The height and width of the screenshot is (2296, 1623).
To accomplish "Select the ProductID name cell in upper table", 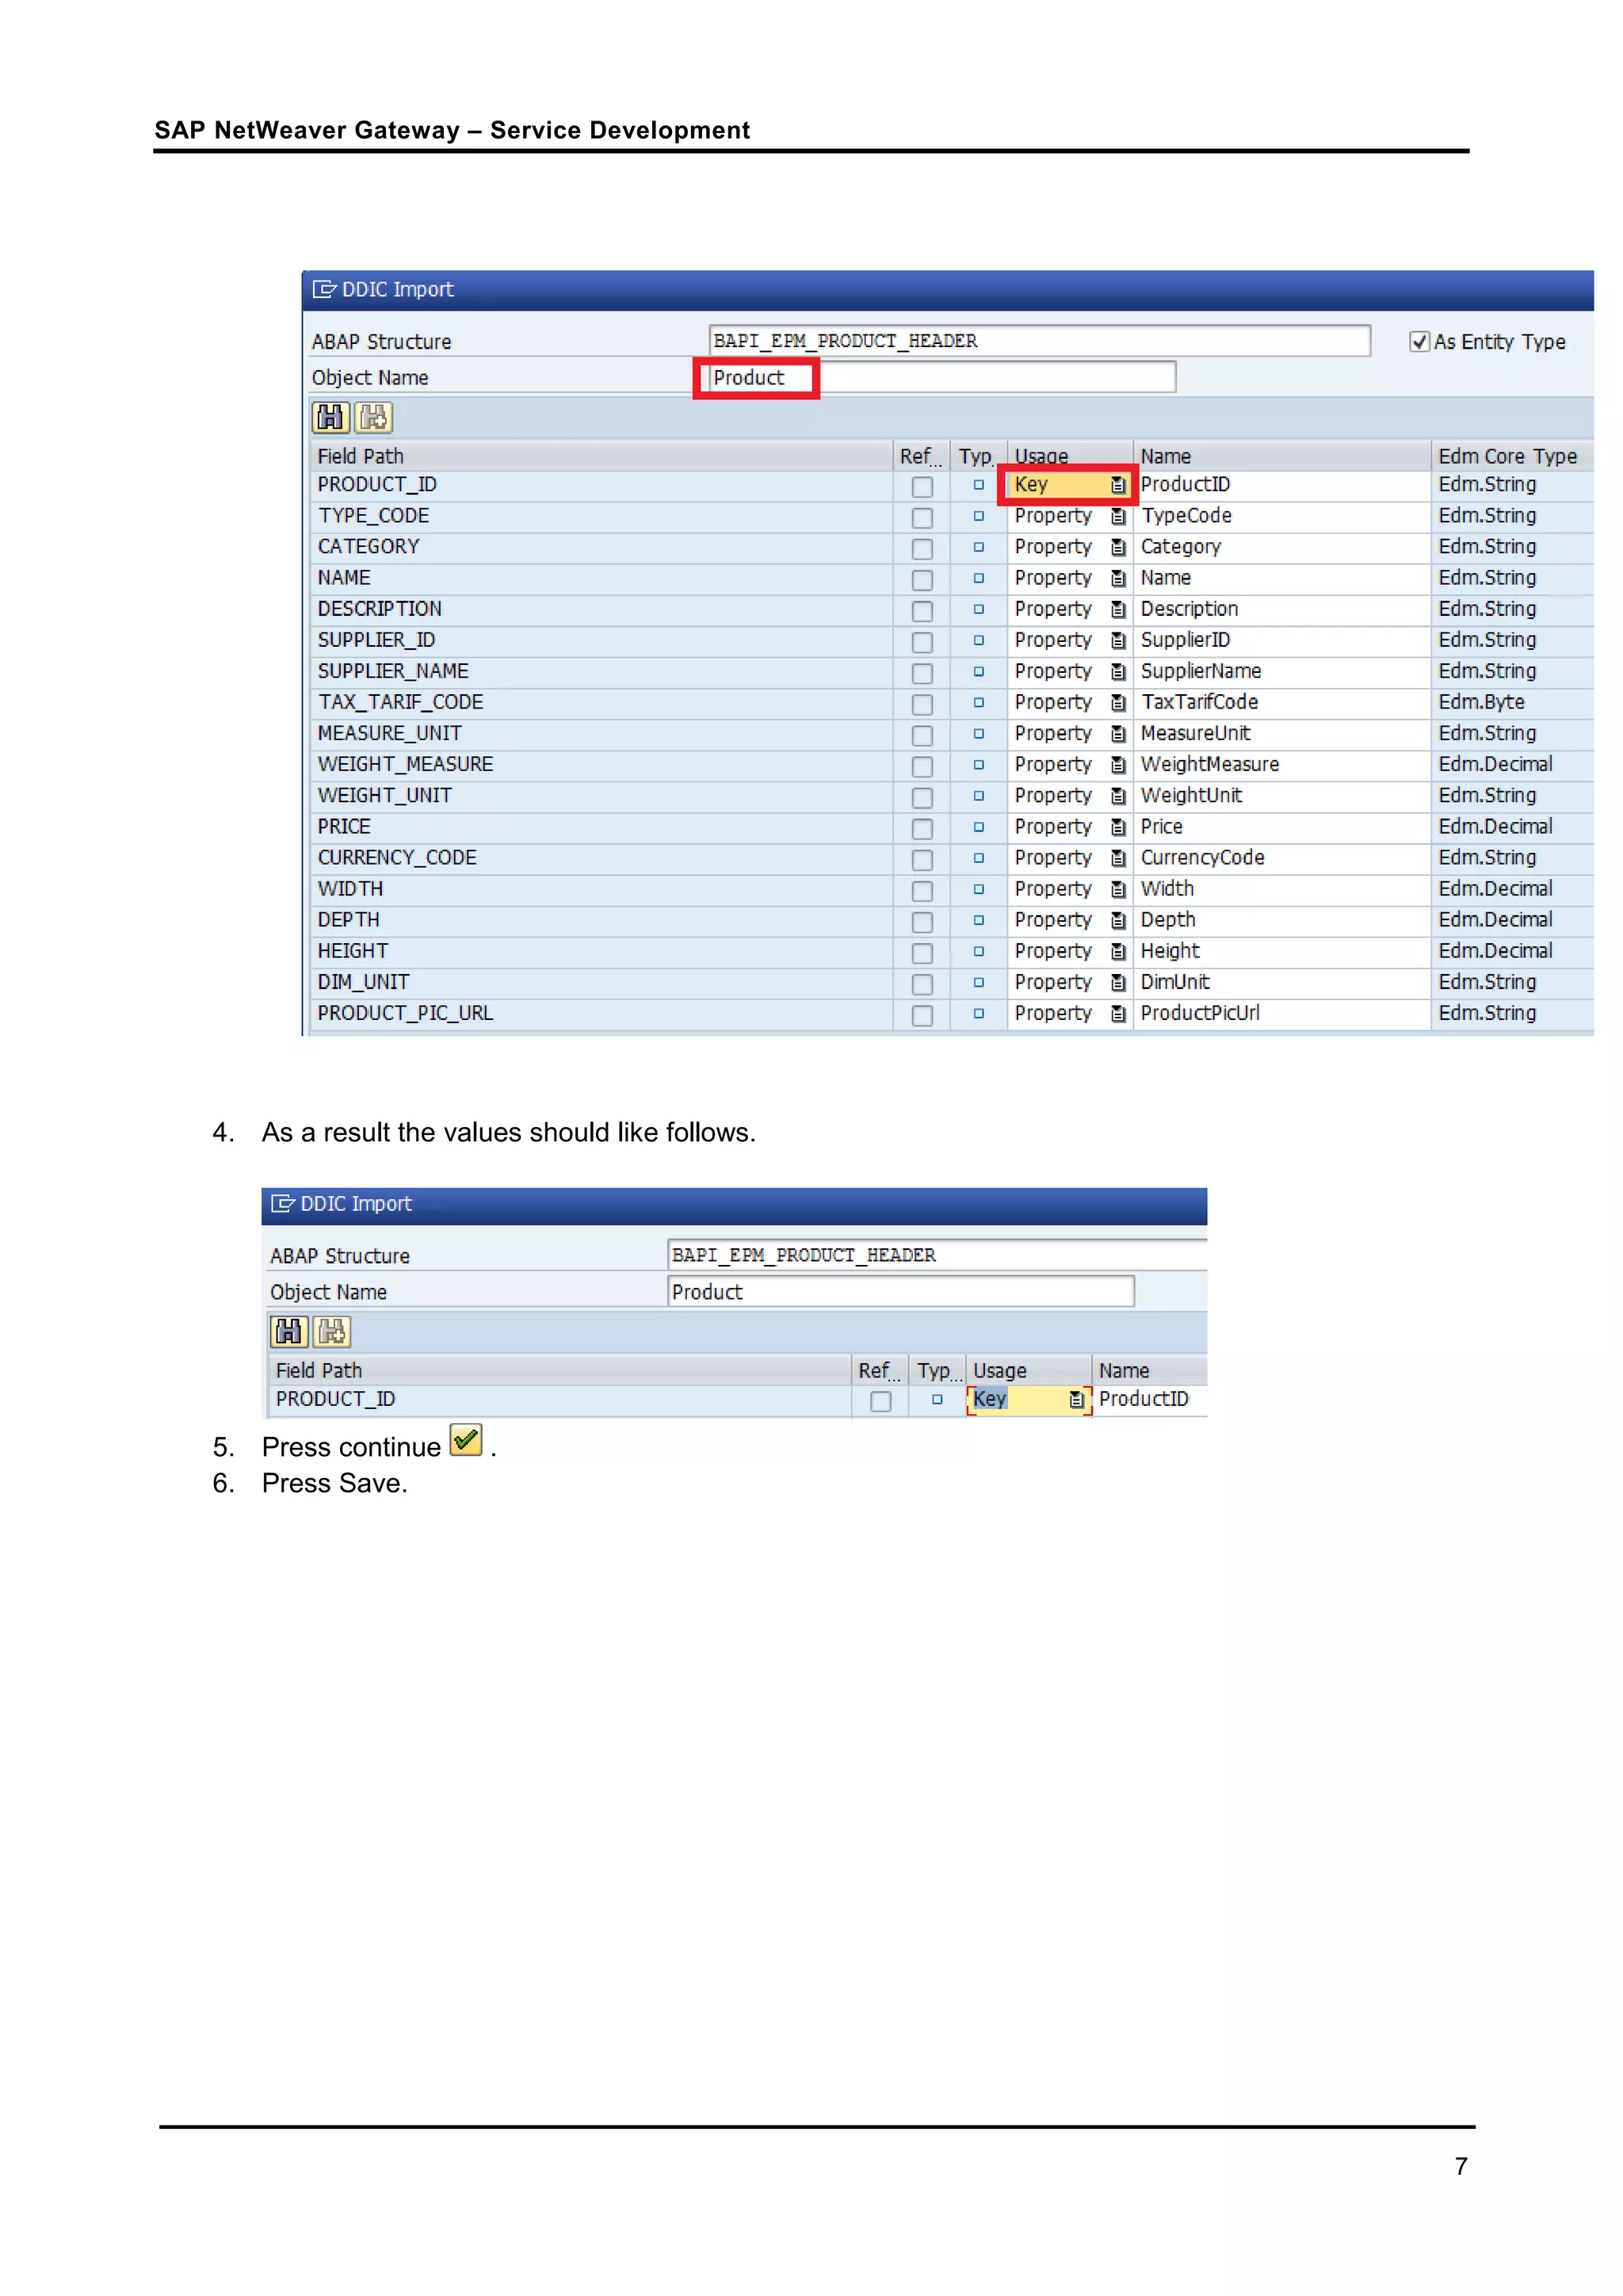I will pyautogui.click(x=1282, y=485).
